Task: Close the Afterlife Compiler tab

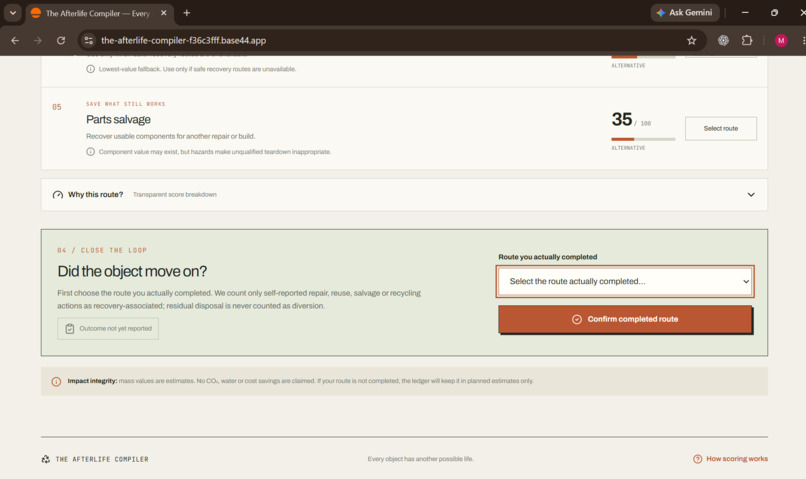Action: point(163,13)
